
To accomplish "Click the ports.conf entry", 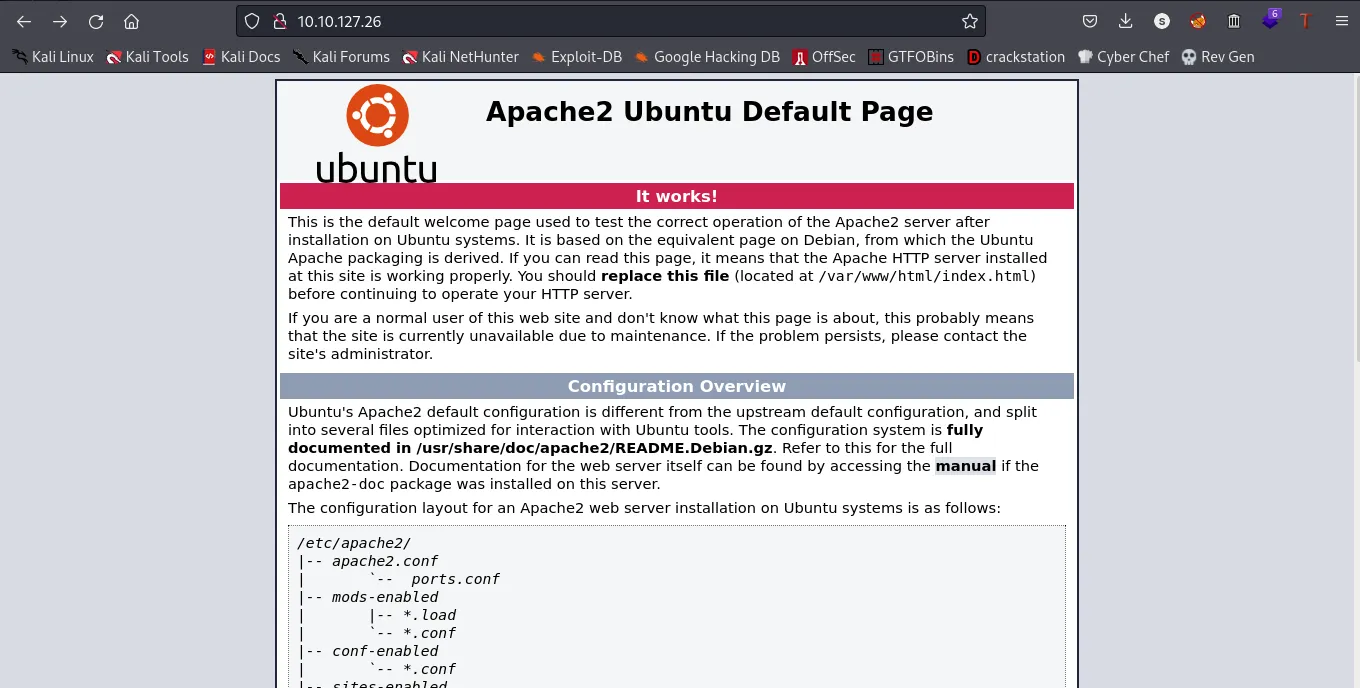I will pyautogui.click(x=455, y=579).
